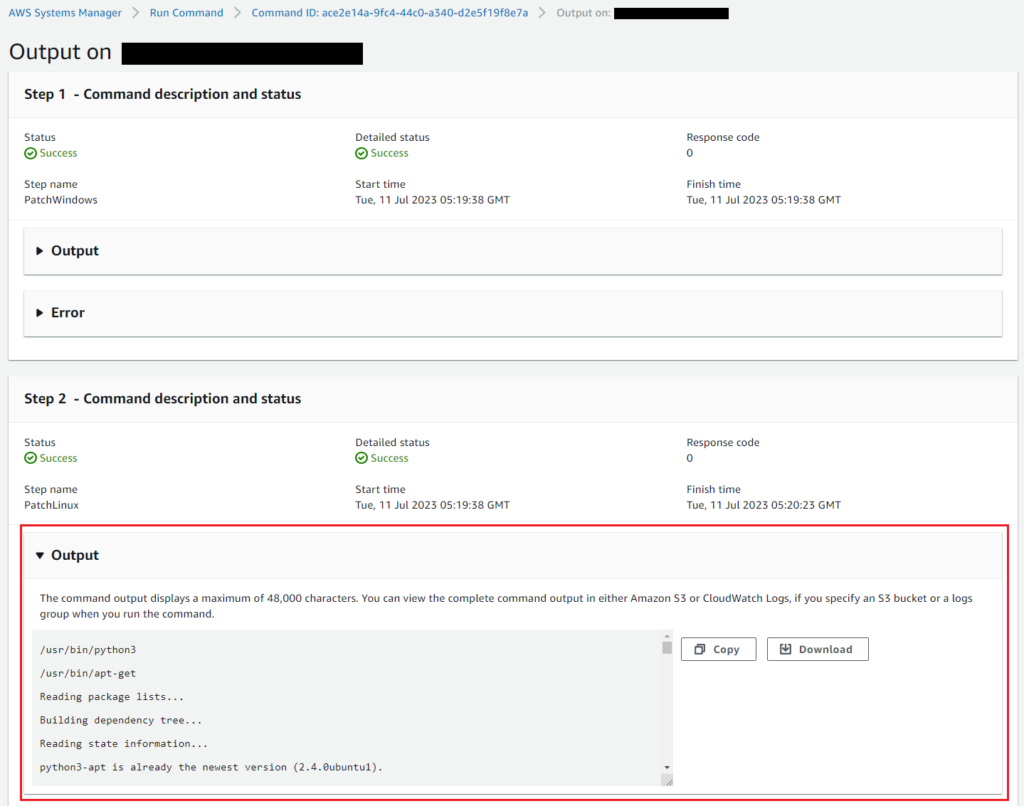Click the PatchLinux step name
This screenshot has height=806, width=1024.
tap(52, 505)
